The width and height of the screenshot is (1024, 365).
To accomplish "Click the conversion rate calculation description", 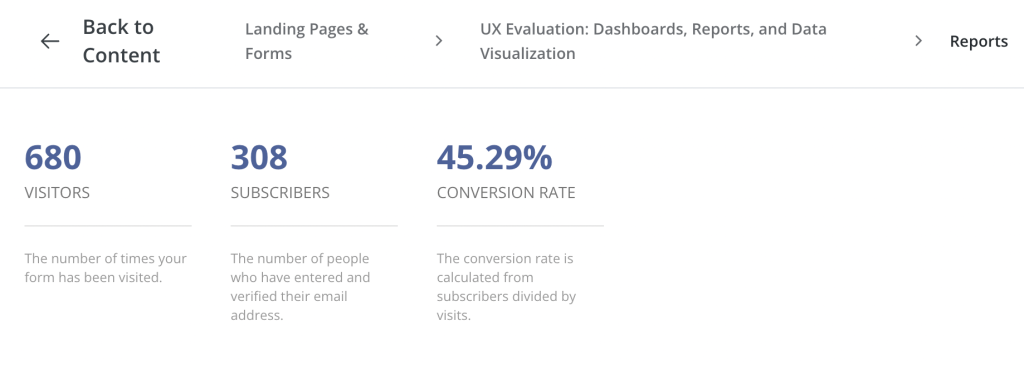I will (506, 287).
